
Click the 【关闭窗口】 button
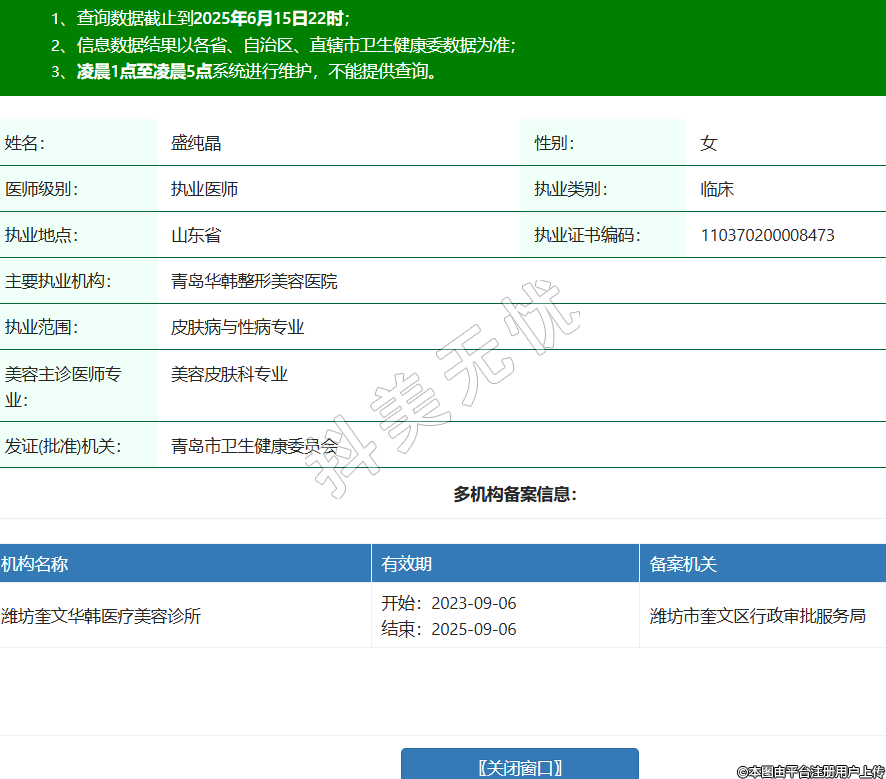point(519,766)
